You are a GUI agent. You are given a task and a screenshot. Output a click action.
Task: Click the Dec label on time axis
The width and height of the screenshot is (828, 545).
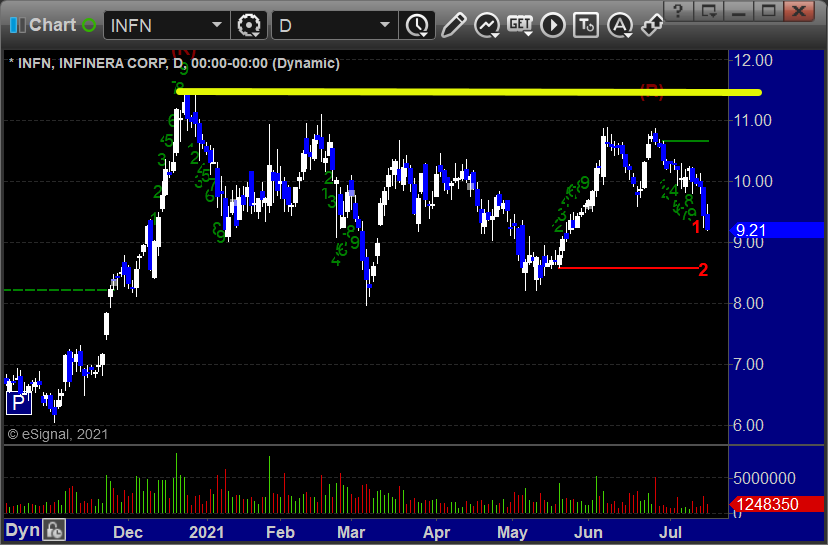pyautogui.click(x=128, y=532)
